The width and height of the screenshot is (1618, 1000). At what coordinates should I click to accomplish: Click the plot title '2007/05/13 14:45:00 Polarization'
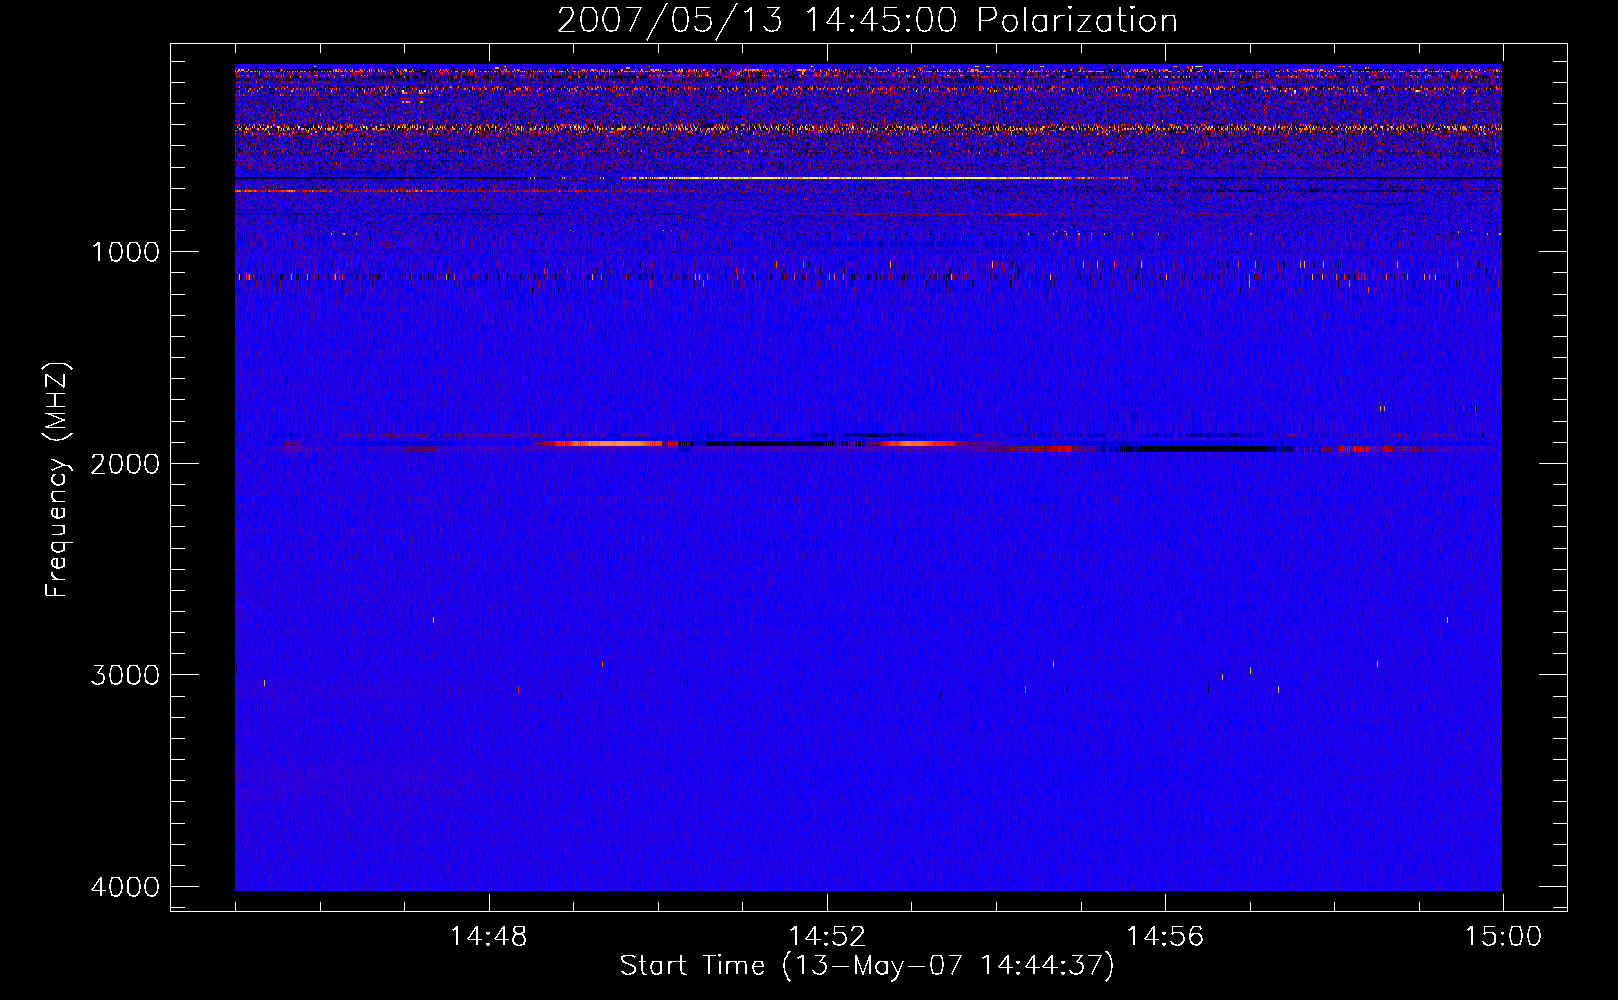(867, 20)
